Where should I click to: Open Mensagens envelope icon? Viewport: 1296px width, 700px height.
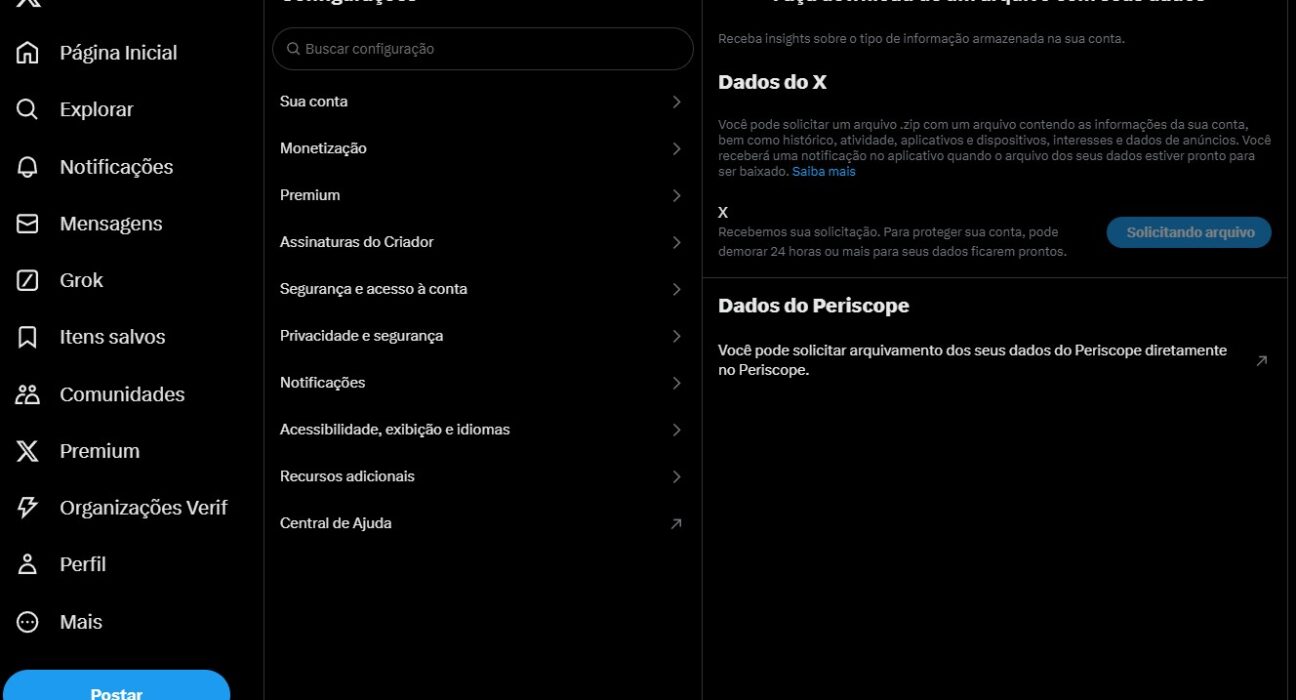pyautogui.click(x=28, y=224)
